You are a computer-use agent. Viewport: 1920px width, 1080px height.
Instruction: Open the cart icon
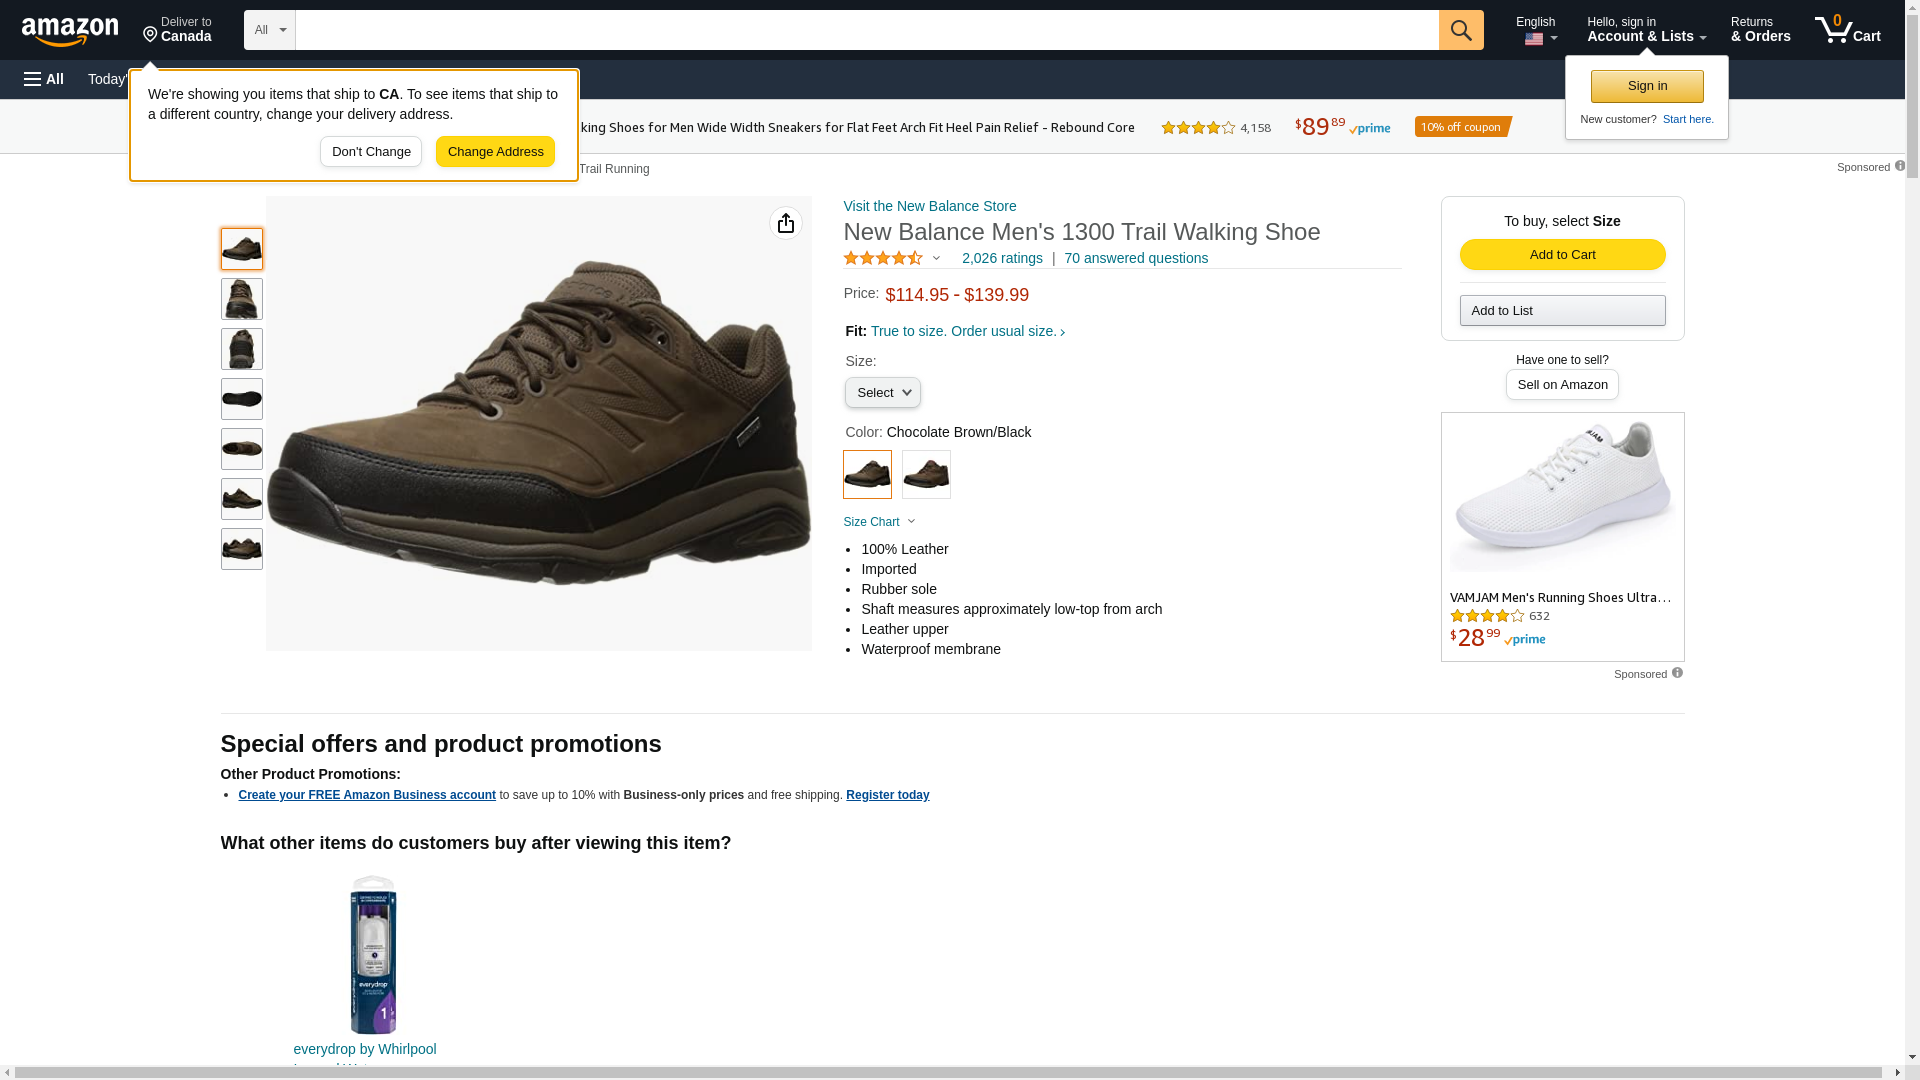coord(1847,30)
